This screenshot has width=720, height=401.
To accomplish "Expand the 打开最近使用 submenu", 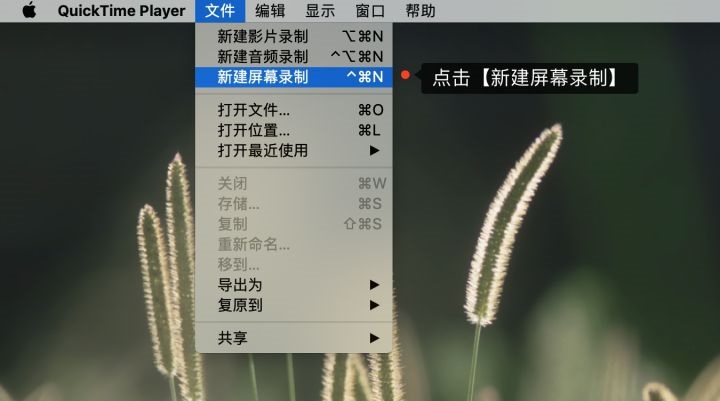I will point(294,150).
